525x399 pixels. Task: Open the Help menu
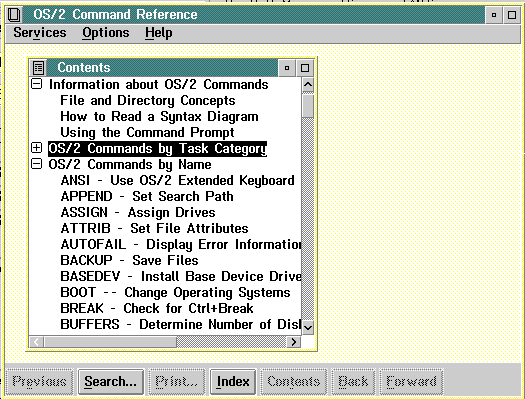click(x=159, y=33)
